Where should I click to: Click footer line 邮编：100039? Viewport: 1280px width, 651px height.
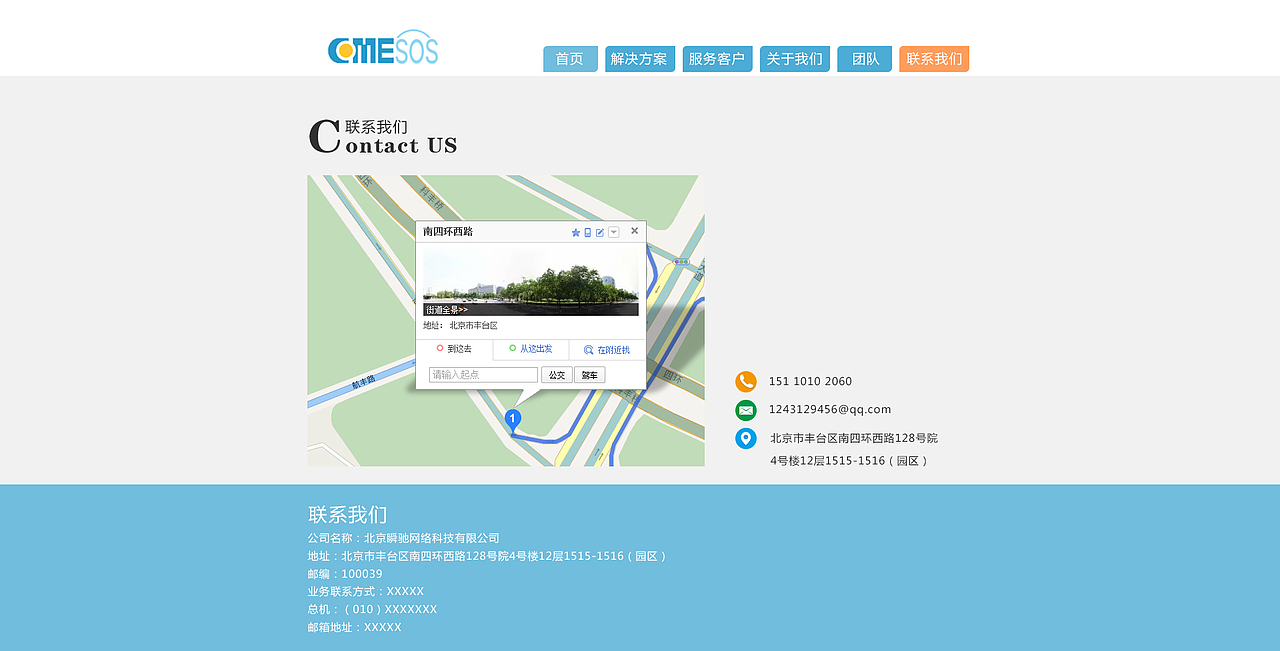click(x=345, y=574)
